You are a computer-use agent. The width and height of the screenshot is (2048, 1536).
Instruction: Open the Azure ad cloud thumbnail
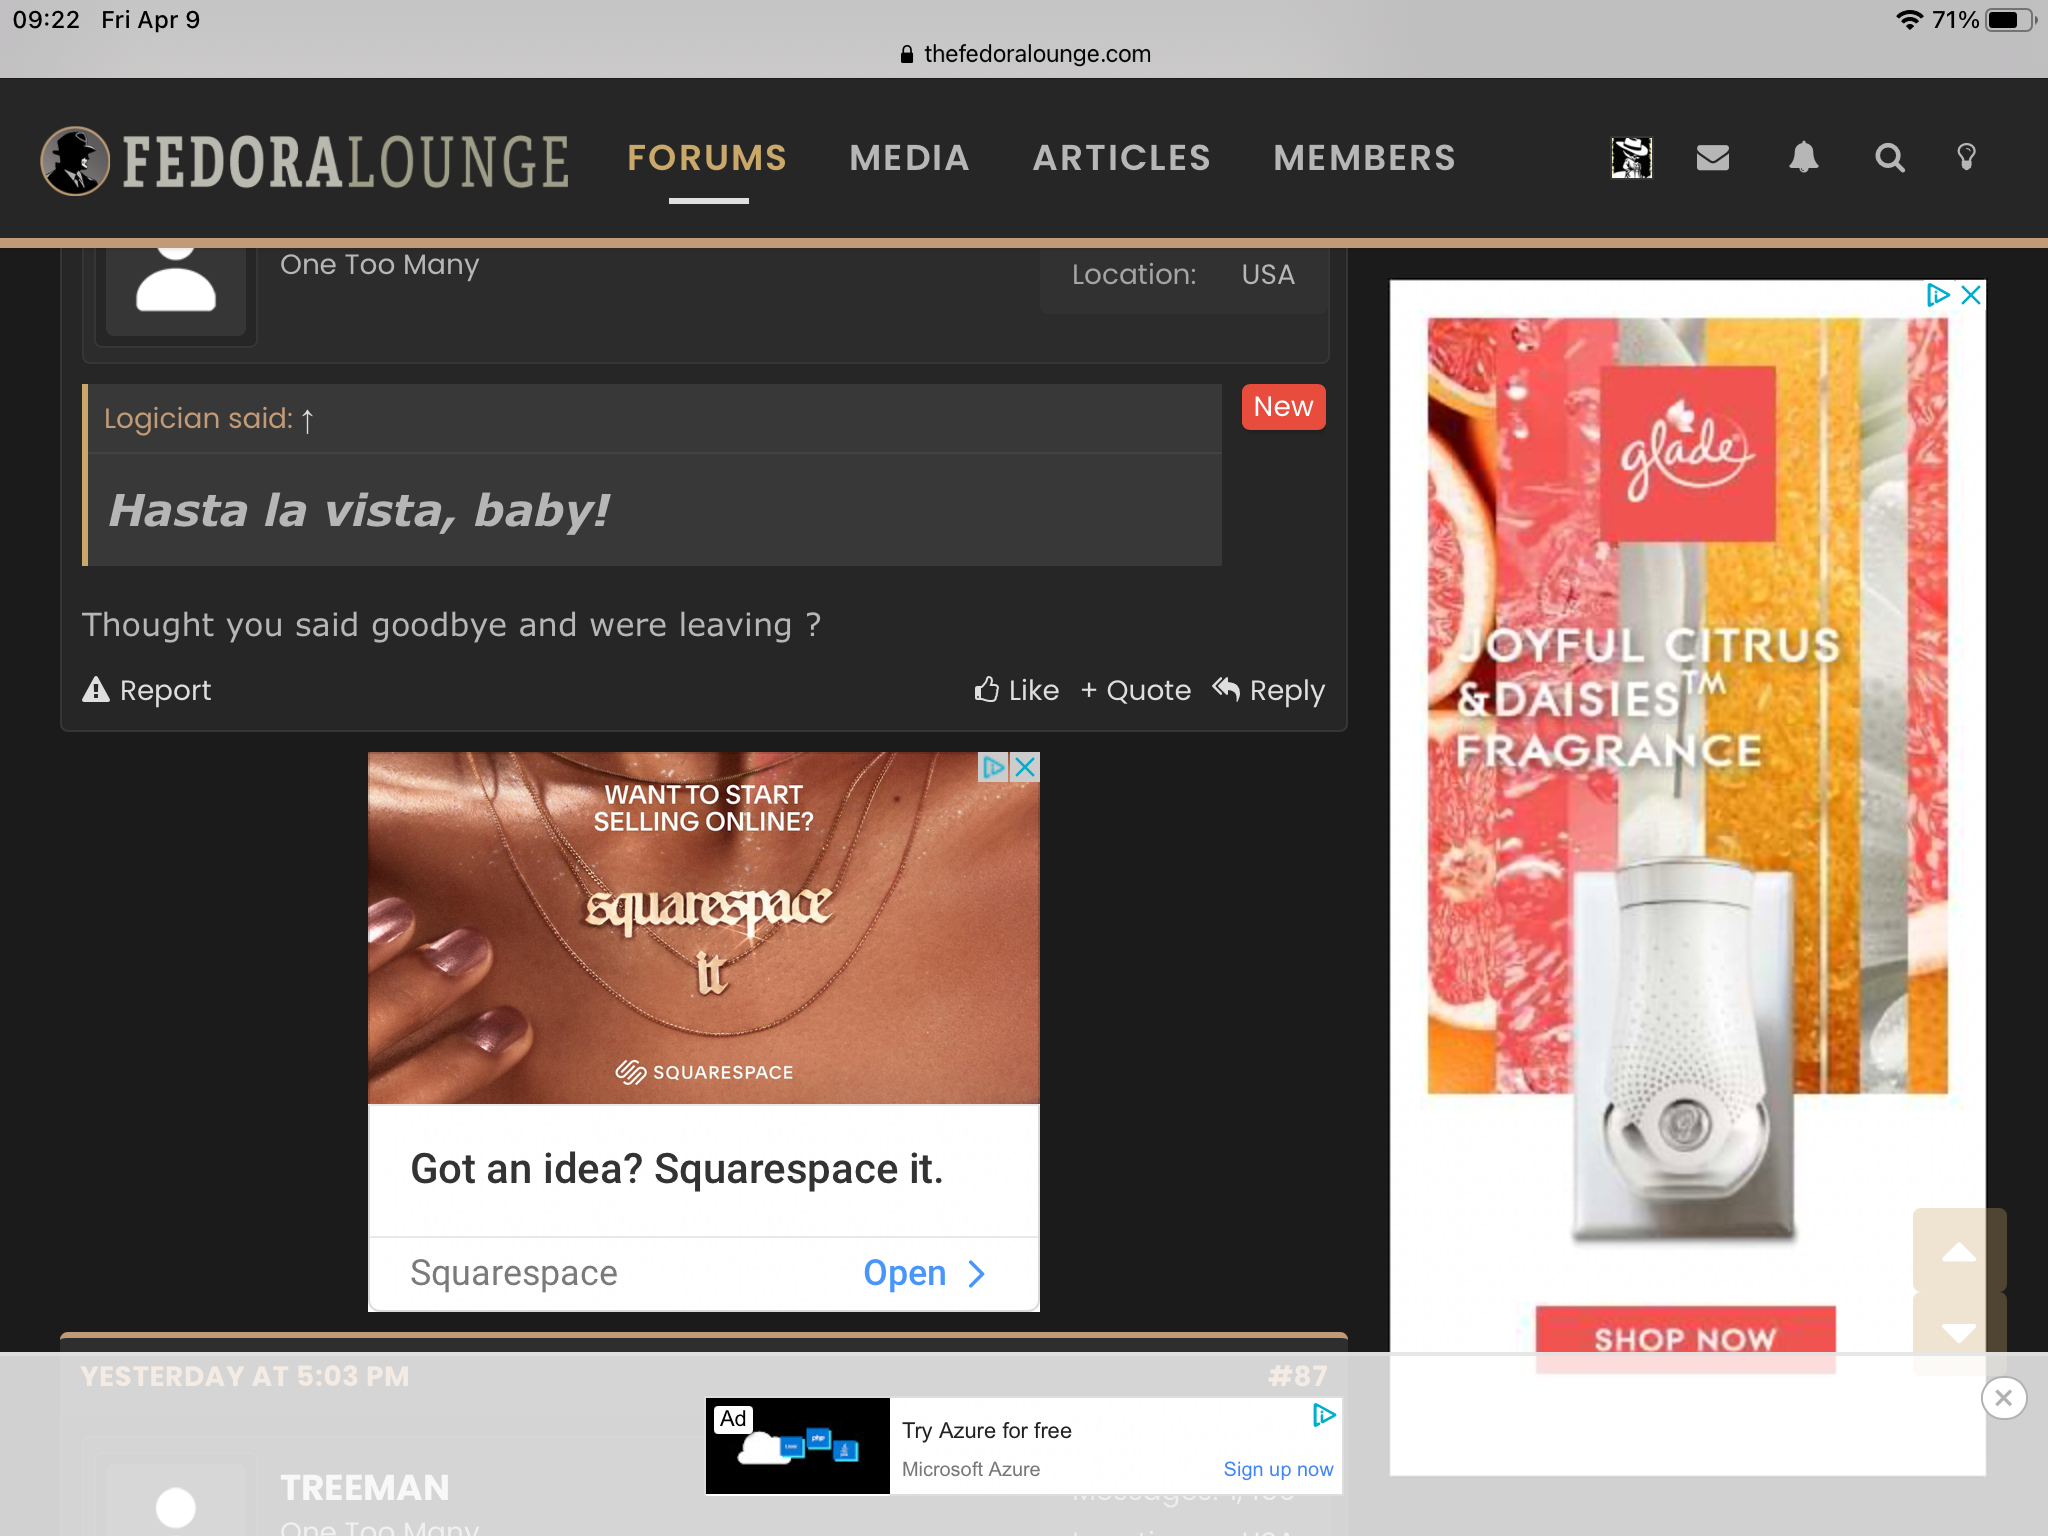pyautogui.click(x=797, y=1446)
